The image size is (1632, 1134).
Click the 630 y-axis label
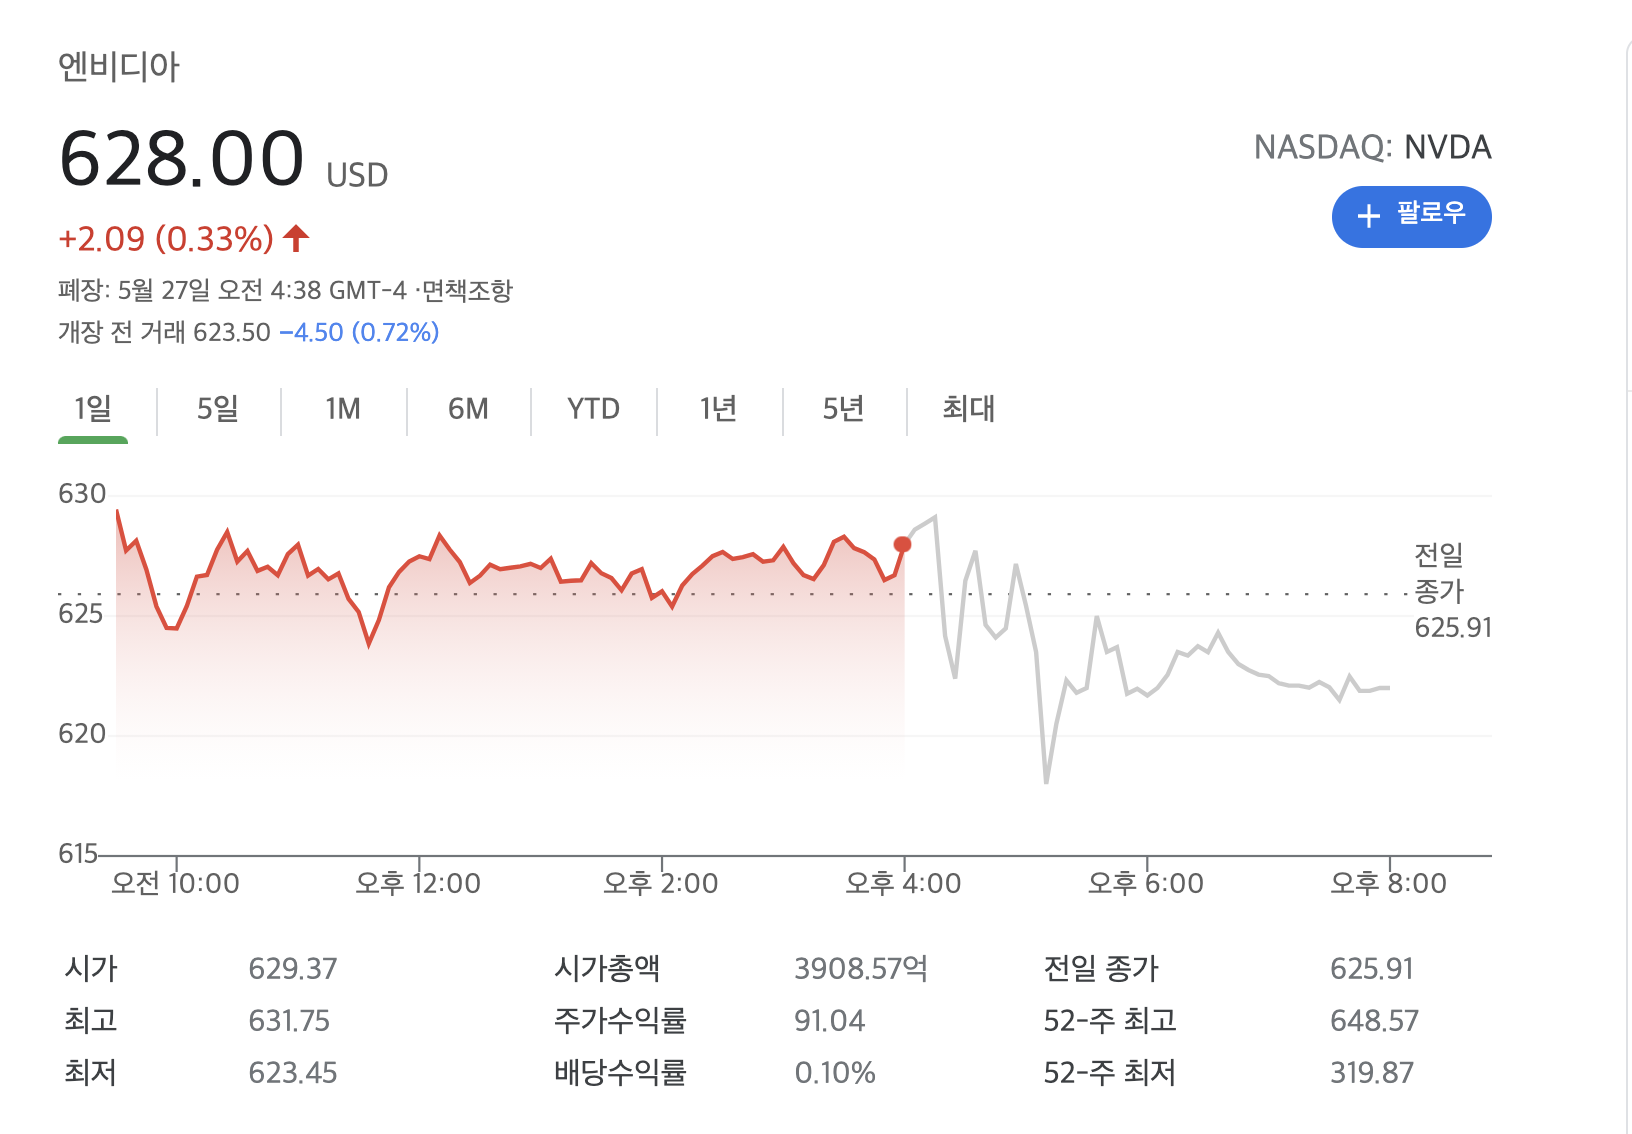click(x=82, y=494)
